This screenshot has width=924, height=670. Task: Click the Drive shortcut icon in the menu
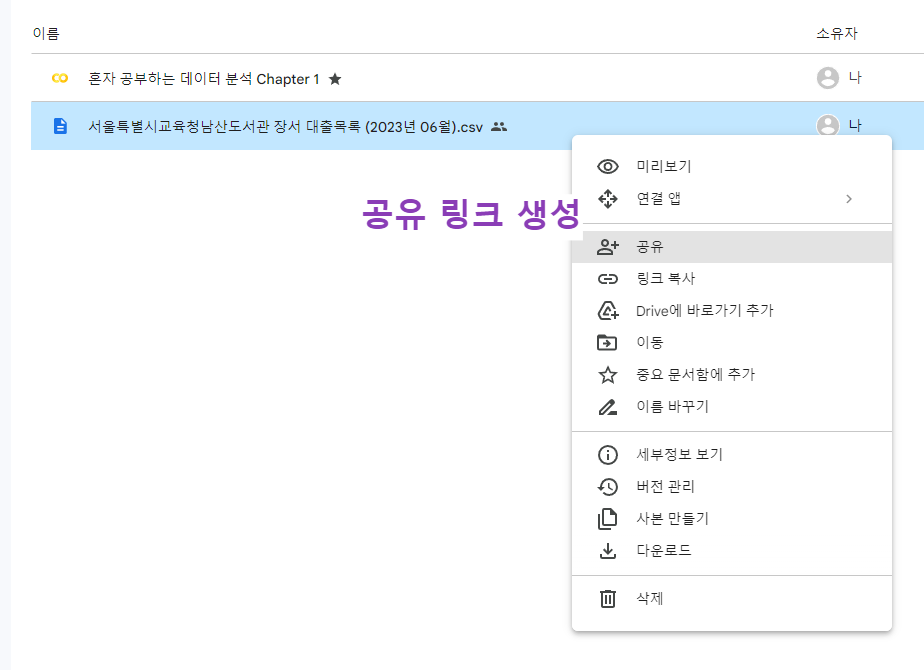tap(608, 311)
